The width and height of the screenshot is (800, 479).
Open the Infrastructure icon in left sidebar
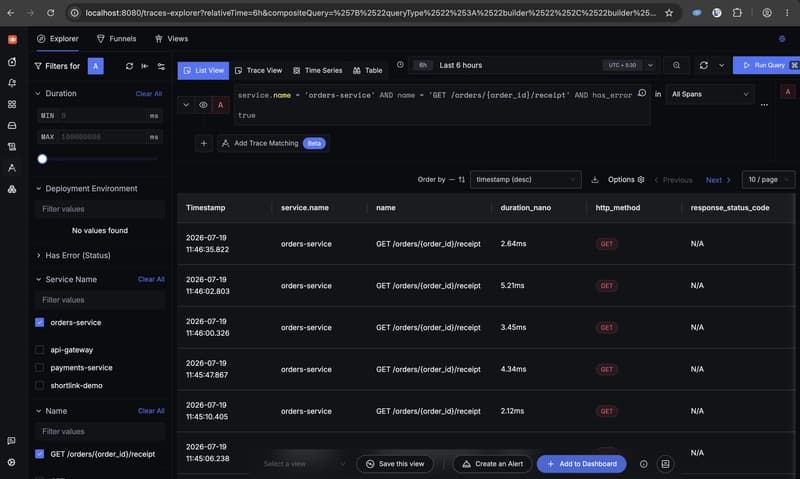[x=12, y=189]
